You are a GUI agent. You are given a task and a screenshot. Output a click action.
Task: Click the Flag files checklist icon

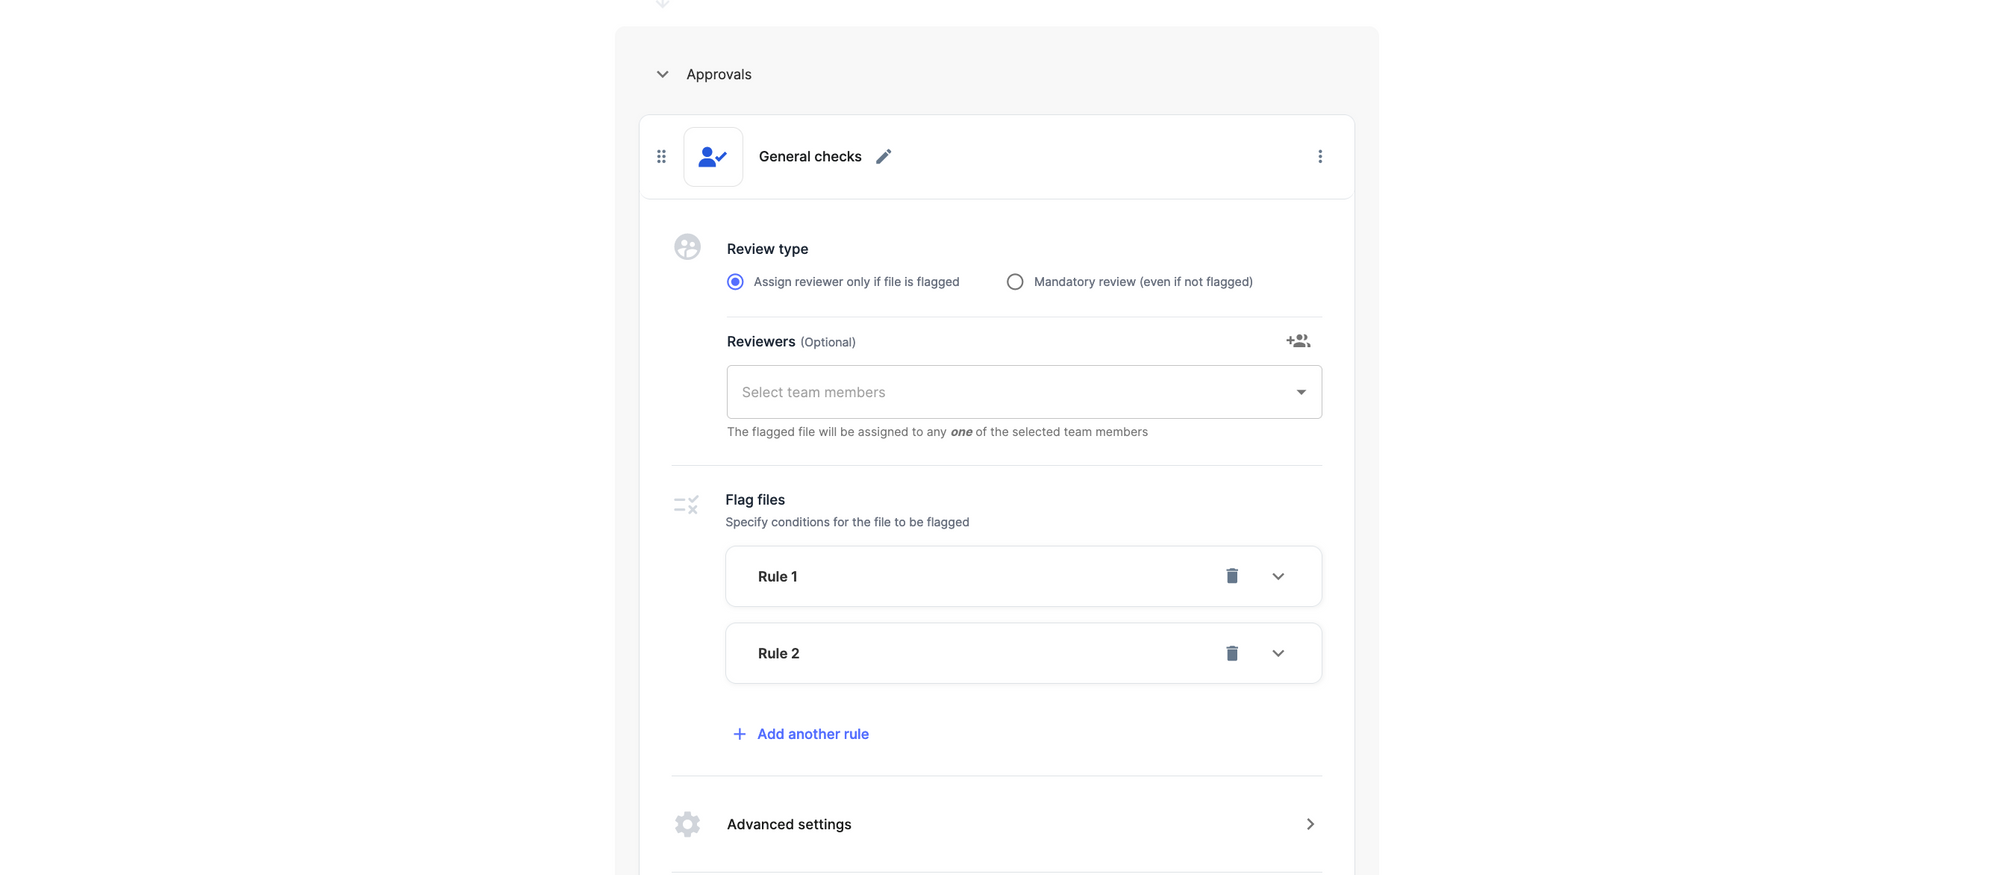(686, 505)
